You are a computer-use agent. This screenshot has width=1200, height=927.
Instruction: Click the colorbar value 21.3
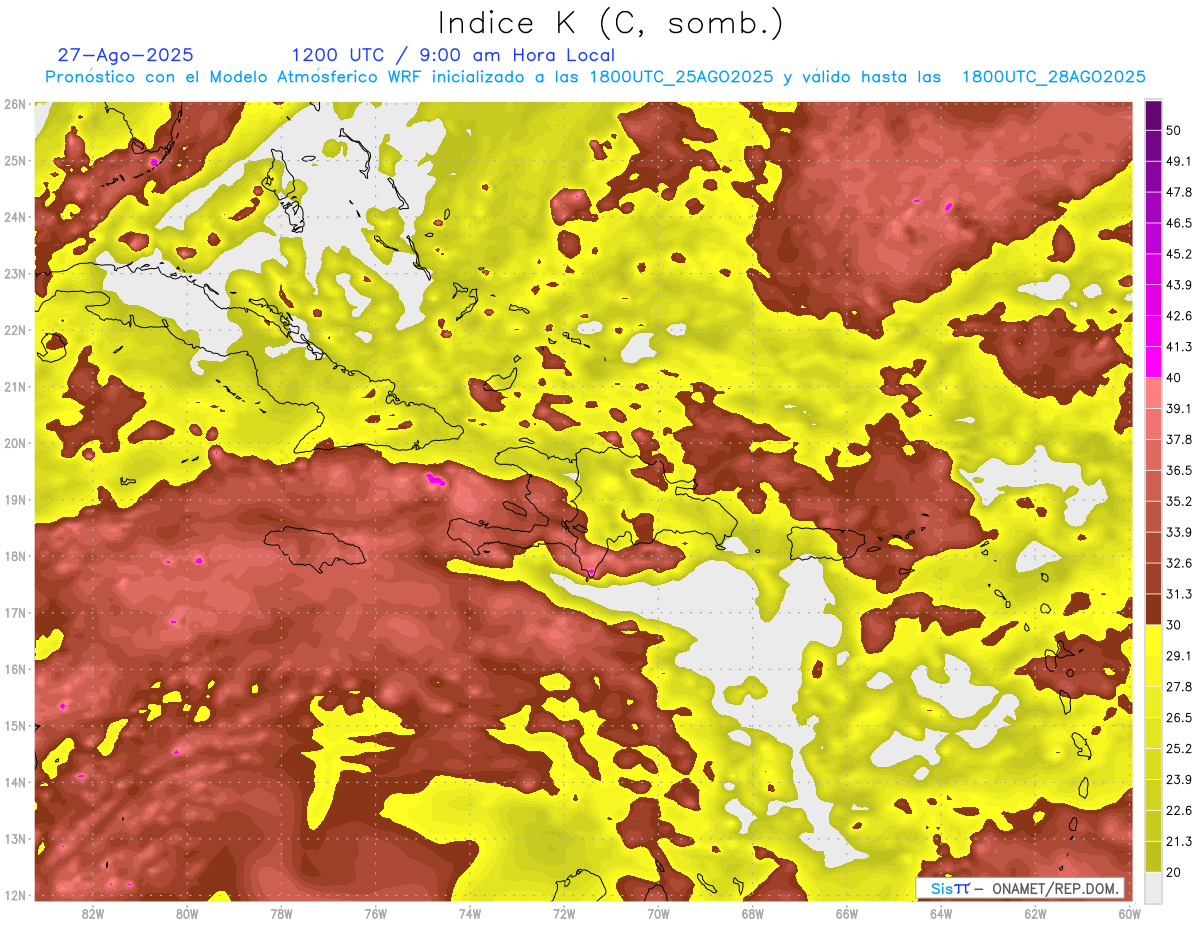coord(1179,841)
